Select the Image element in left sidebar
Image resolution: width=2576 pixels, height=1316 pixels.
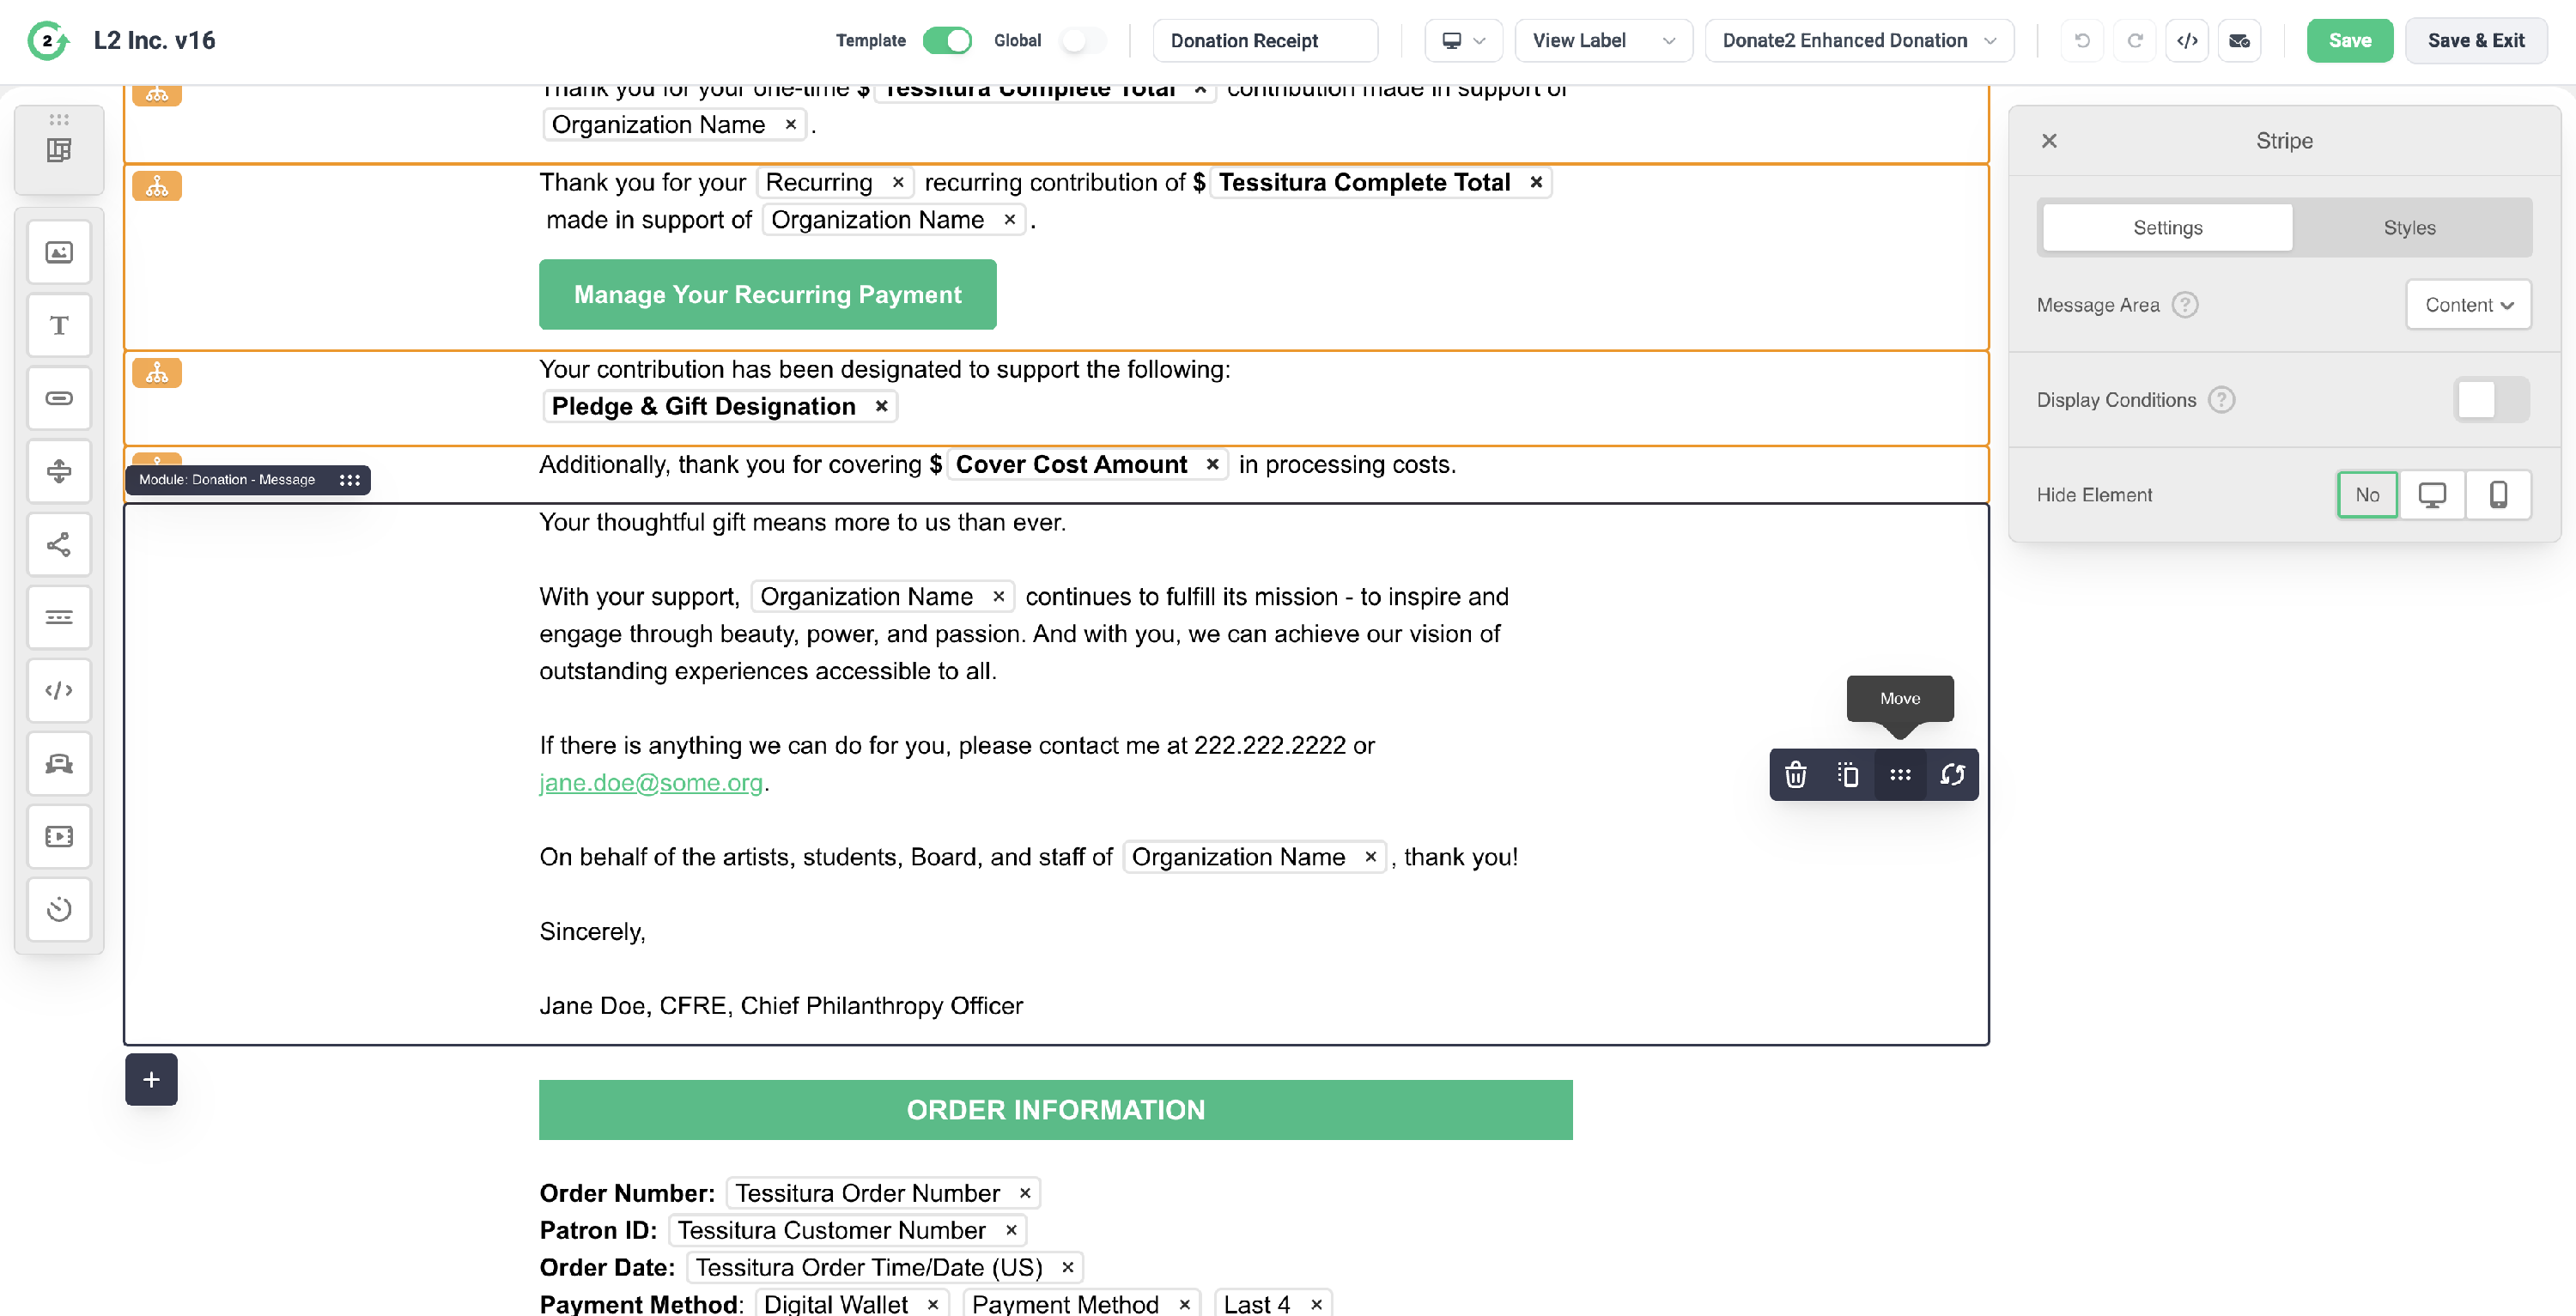click(59, 252)
